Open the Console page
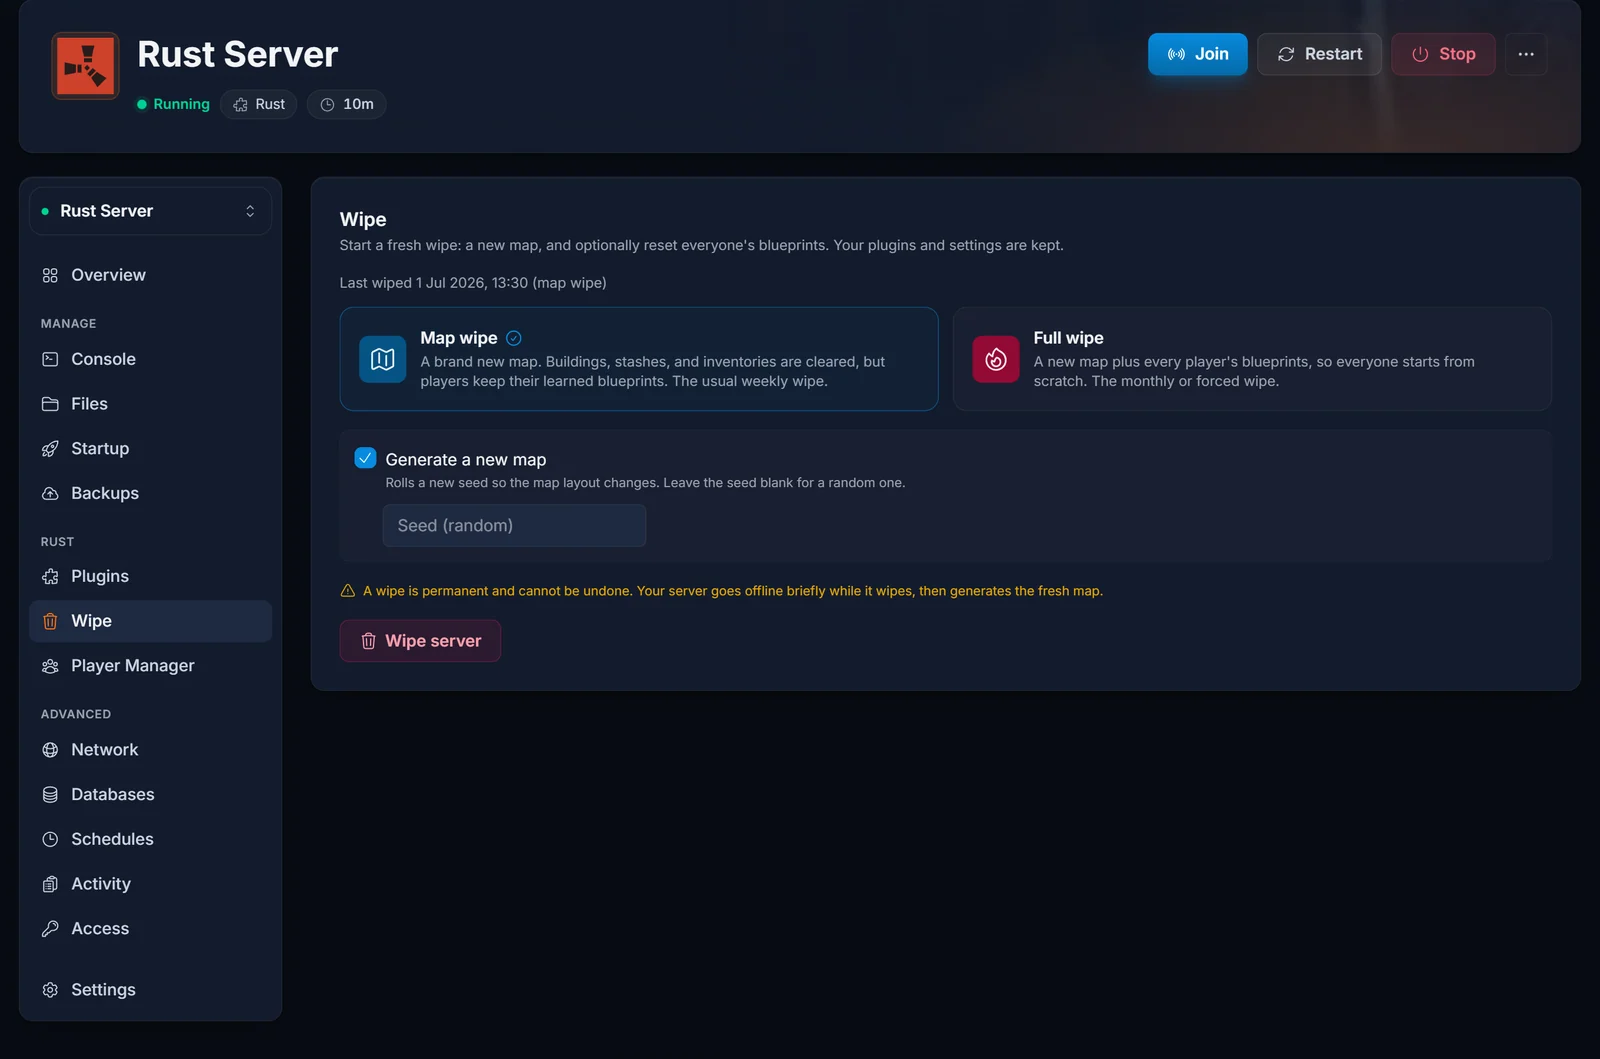 pos(150,359)
